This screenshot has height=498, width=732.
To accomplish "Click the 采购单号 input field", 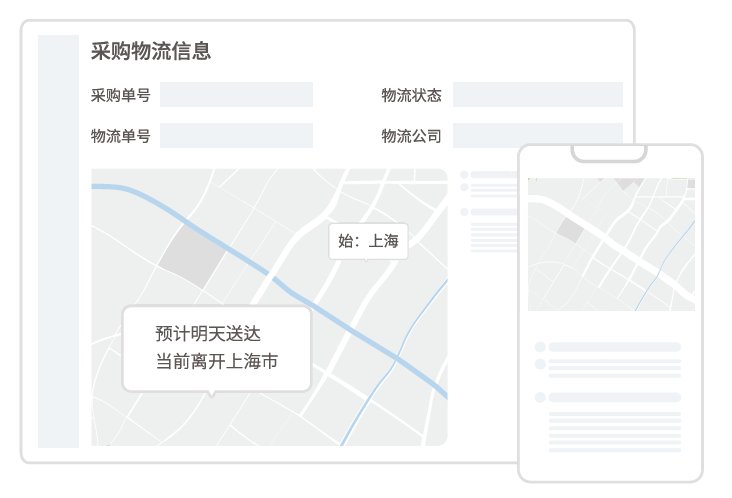I will [236, 95].
